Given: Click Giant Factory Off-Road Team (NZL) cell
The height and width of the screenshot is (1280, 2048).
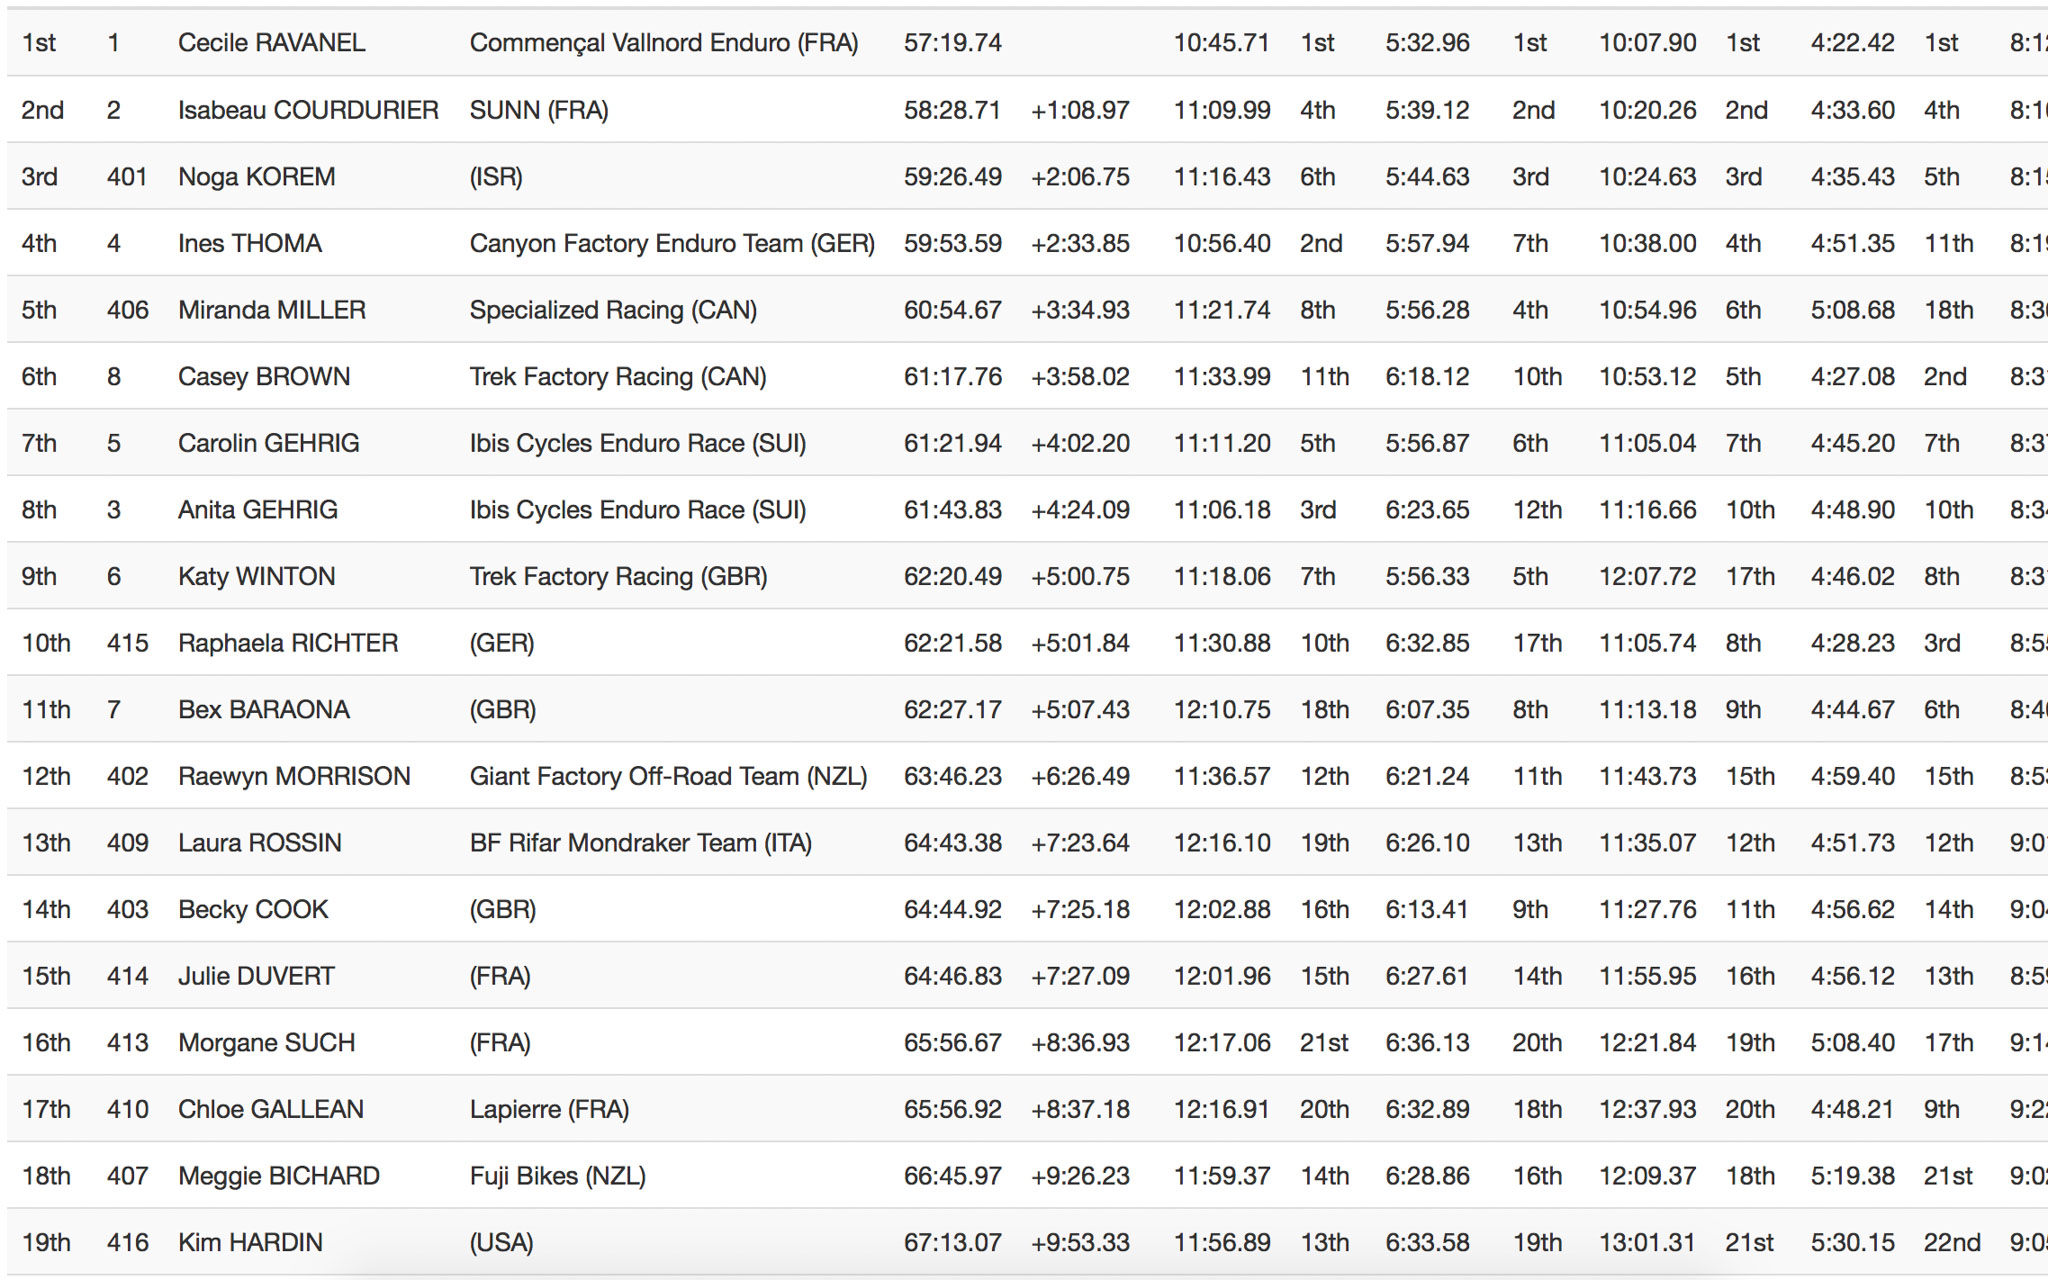Looking at the screenshot, I should coord(668,776).
